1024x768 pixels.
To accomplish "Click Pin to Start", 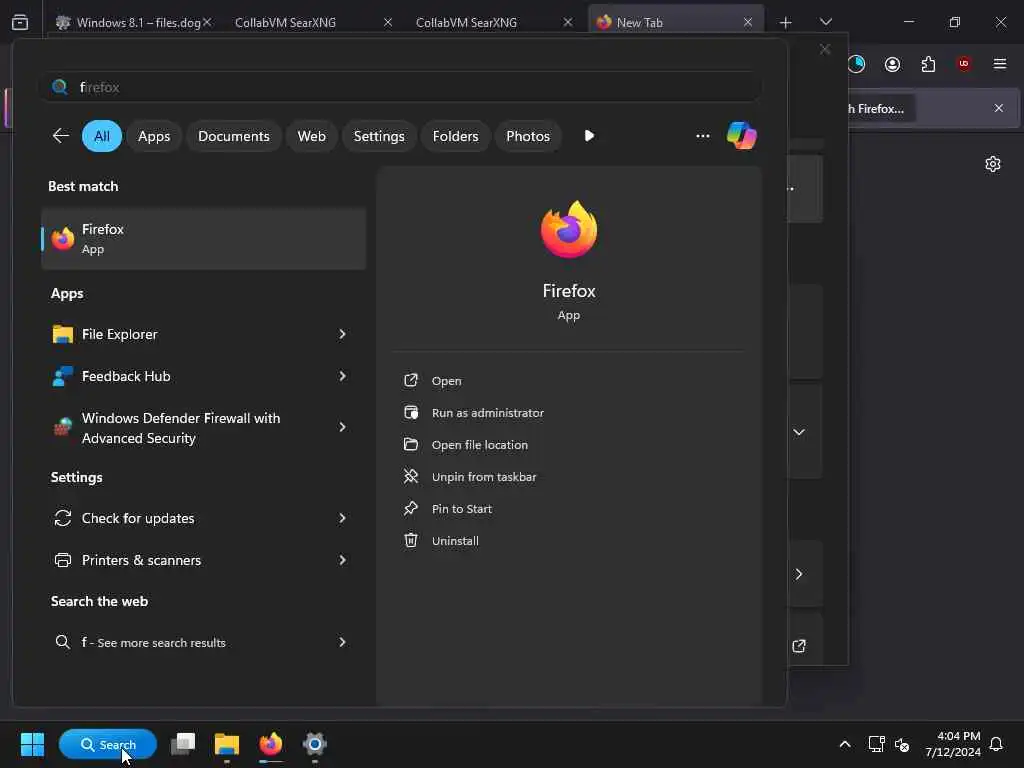I will [x=462, y=509].
